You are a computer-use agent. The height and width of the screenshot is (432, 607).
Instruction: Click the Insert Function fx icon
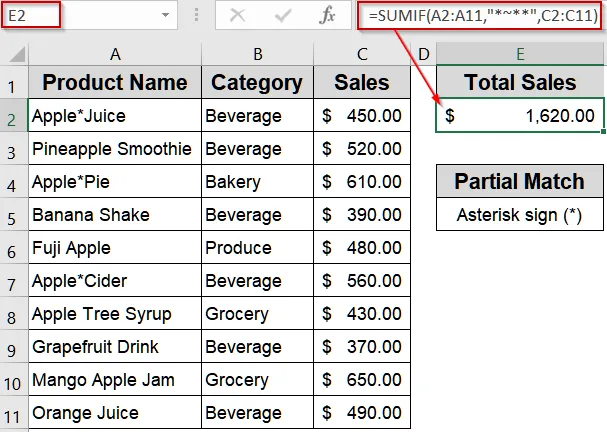[328, 15]
